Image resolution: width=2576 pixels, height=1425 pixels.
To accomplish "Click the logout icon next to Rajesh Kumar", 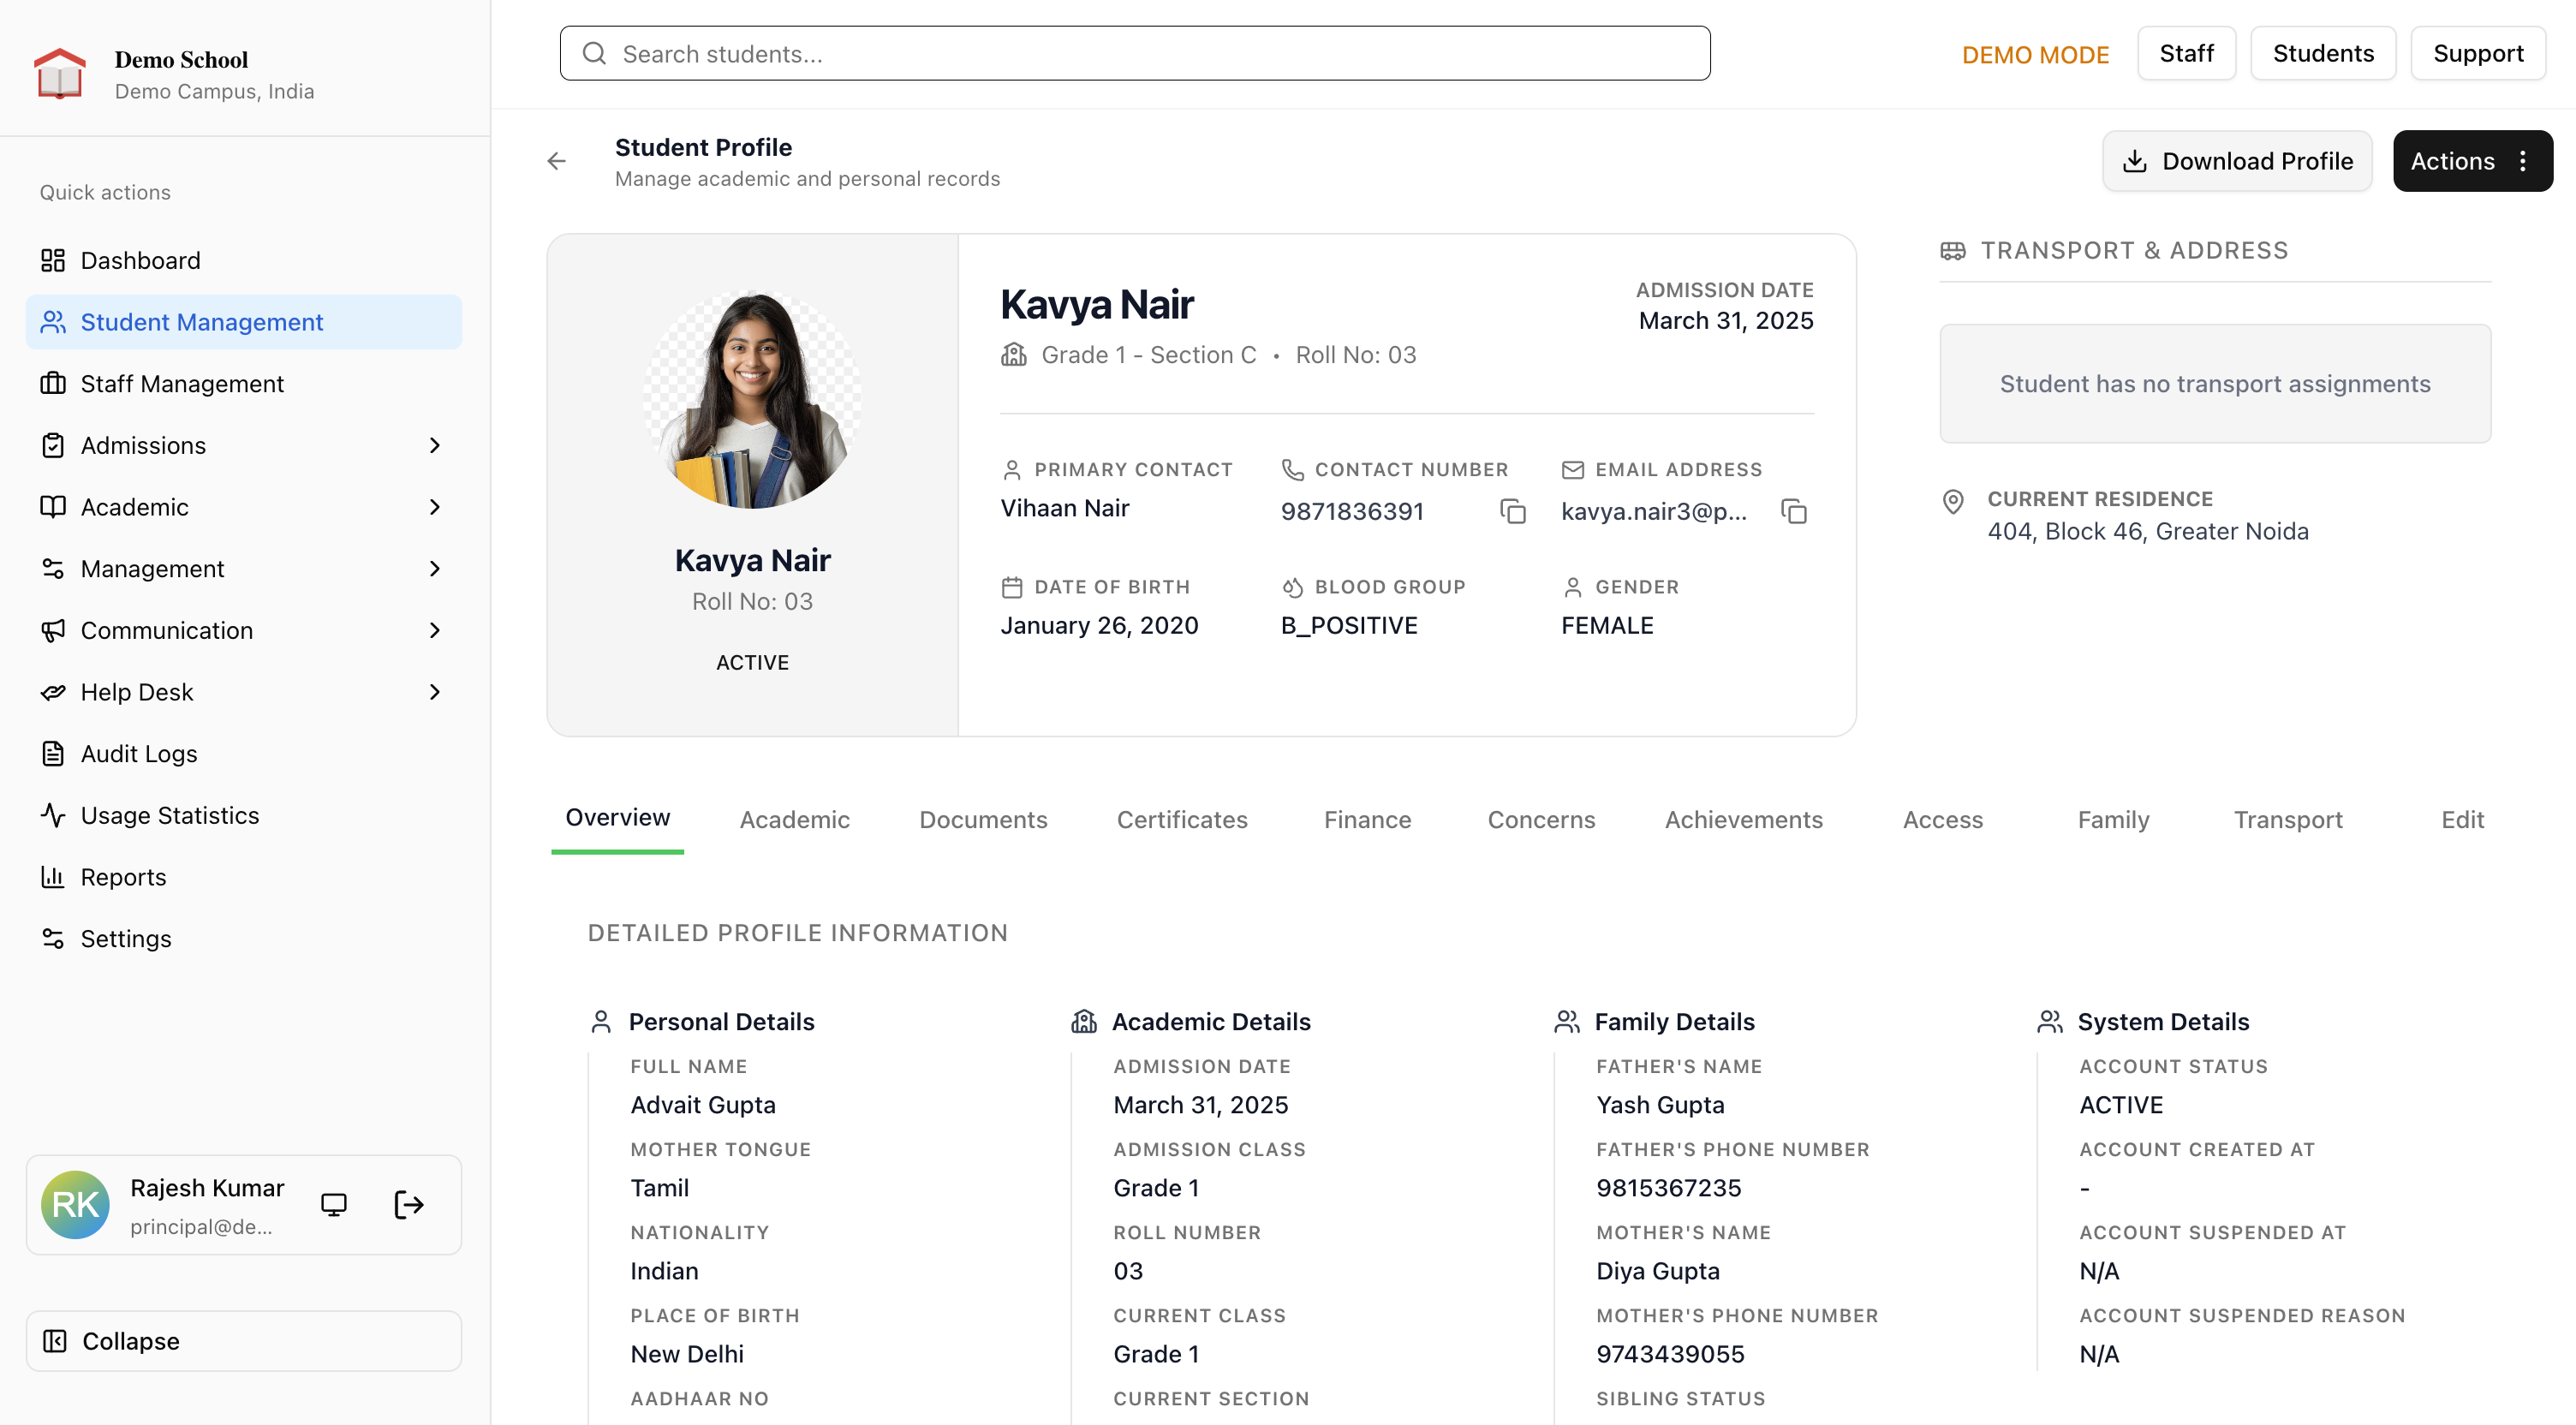I will point(408,1204).
